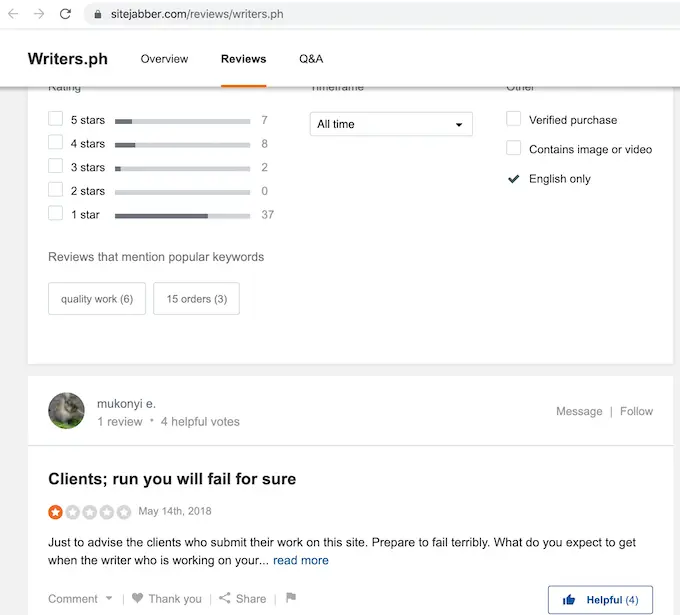Click the browser forward arrow

pyautogui.click(x=39, y=14)
